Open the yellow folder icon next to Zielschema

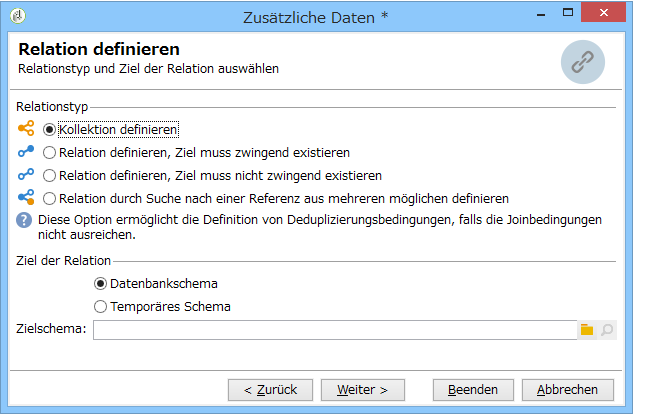(x=587, y=330)
